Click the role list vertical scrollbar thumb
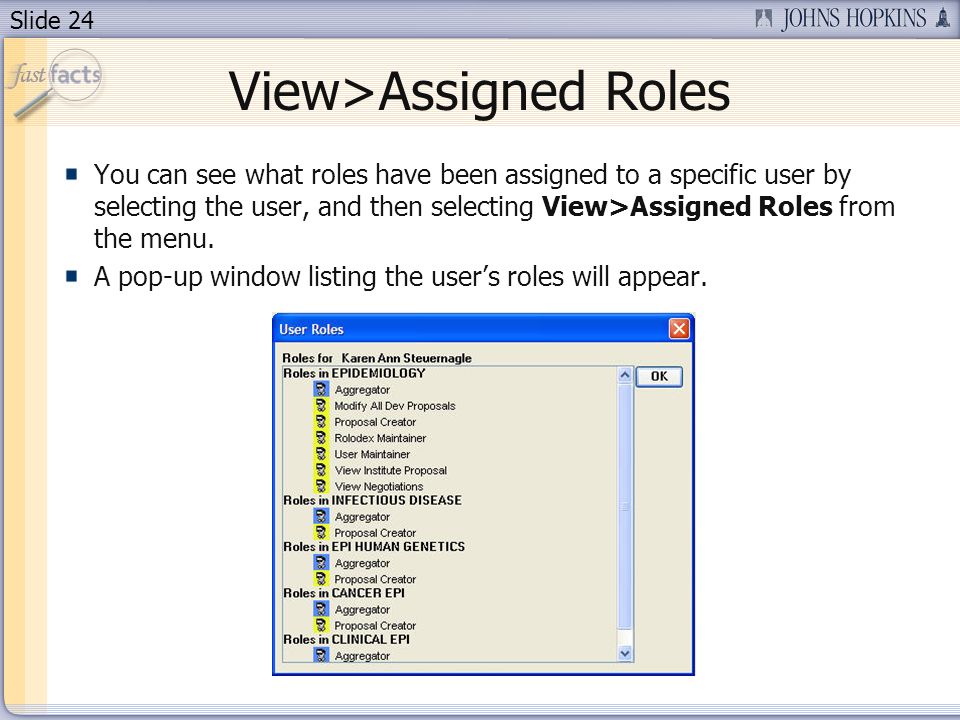The height and width of the screenshot is (720, 960). pos(624,506)
